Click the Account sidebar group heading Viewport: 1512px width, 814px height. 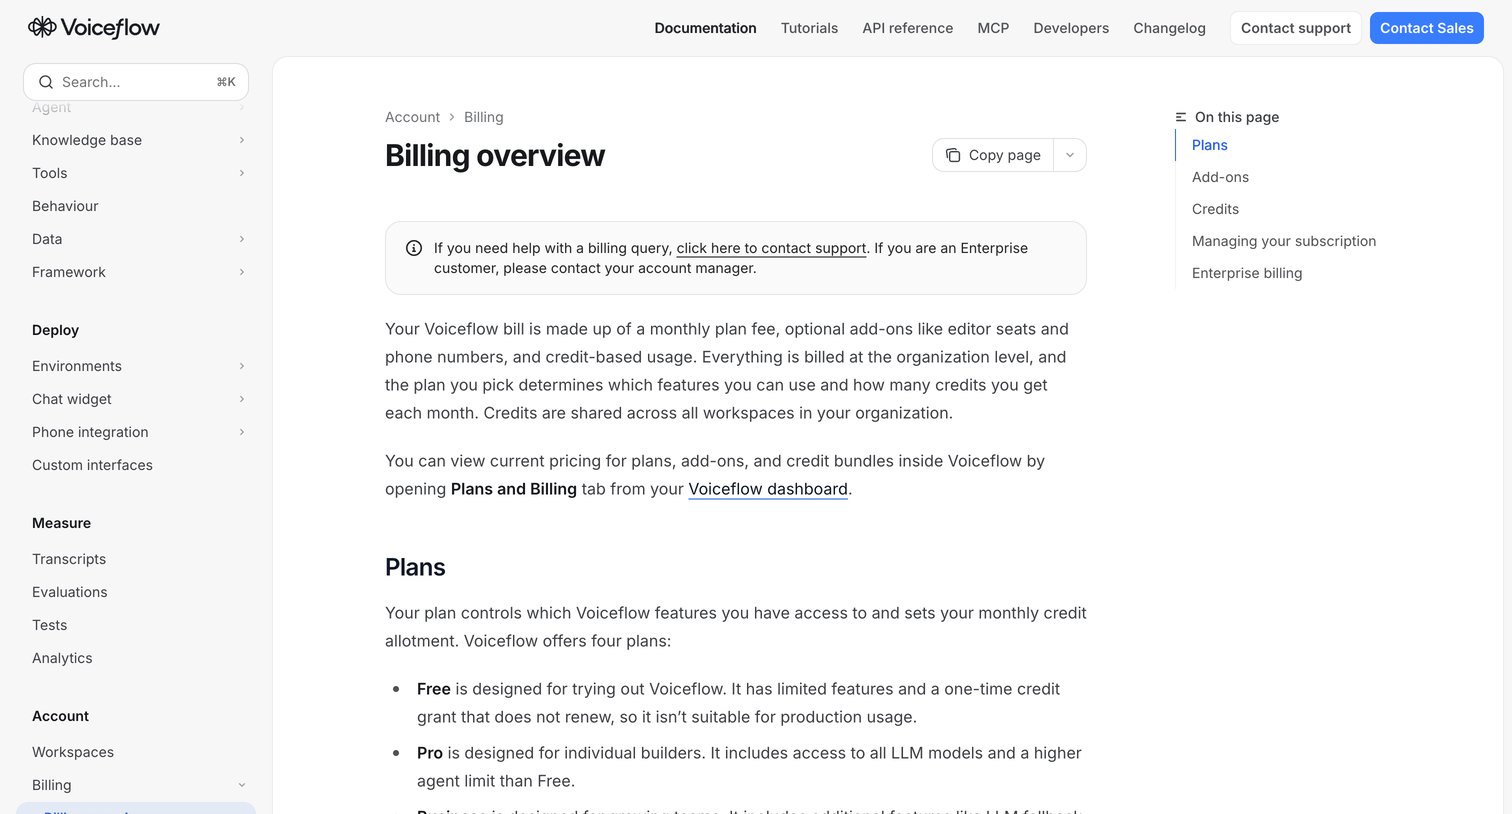click(x=60, y=716)
